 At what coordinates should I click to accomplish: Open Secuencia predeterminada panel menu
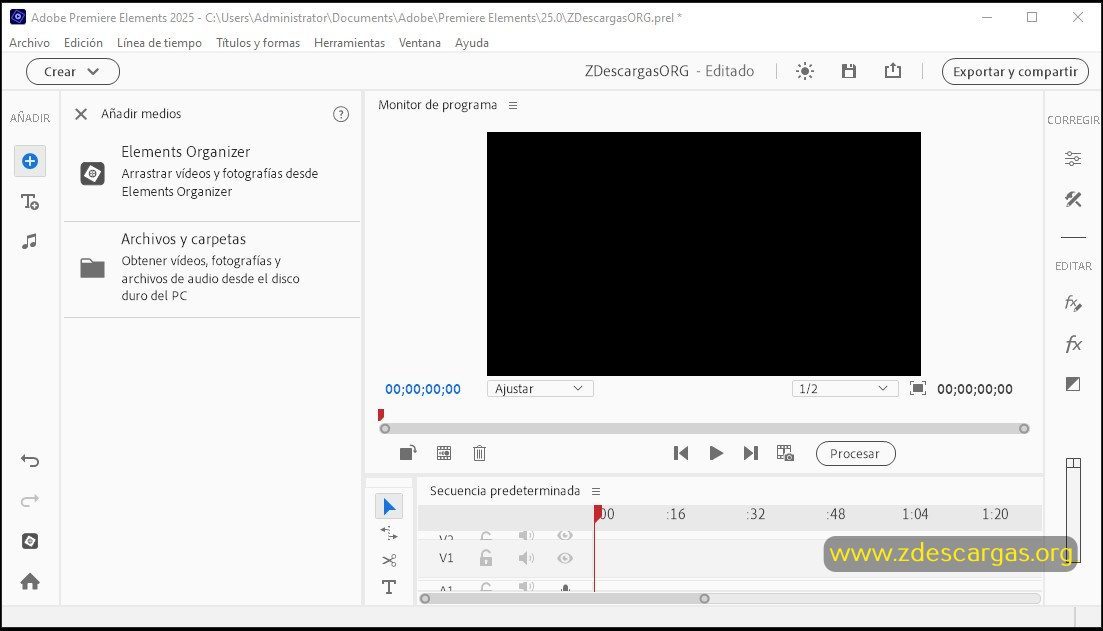596,491
